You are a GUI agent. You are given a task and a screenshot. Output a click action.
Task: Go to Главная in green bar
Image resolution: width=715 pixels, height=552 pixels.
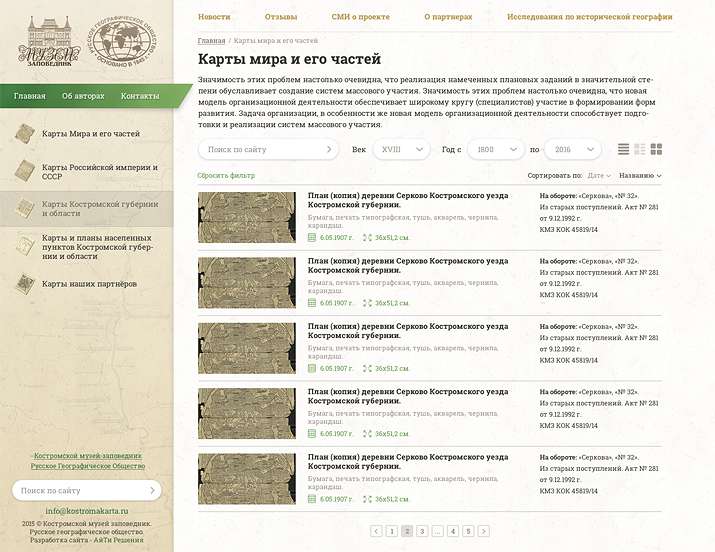click(x=30, y=96)
